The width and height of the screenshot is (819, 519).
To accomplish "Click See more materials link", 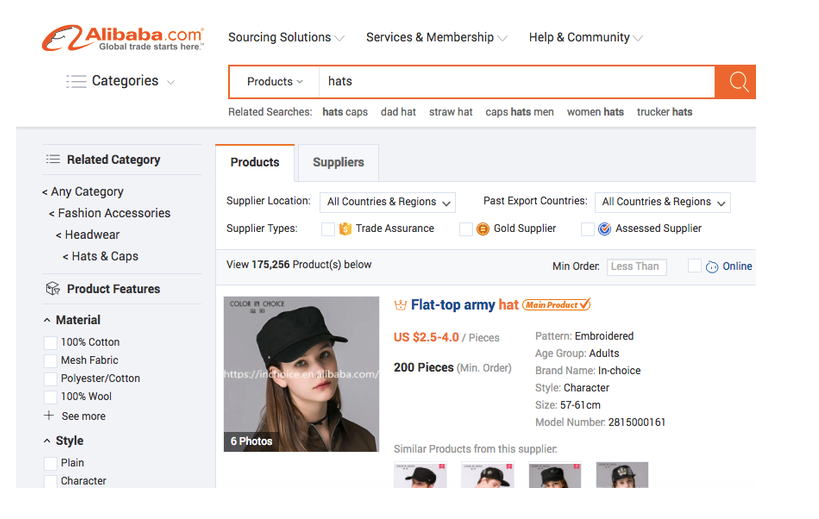I will 84,416.
